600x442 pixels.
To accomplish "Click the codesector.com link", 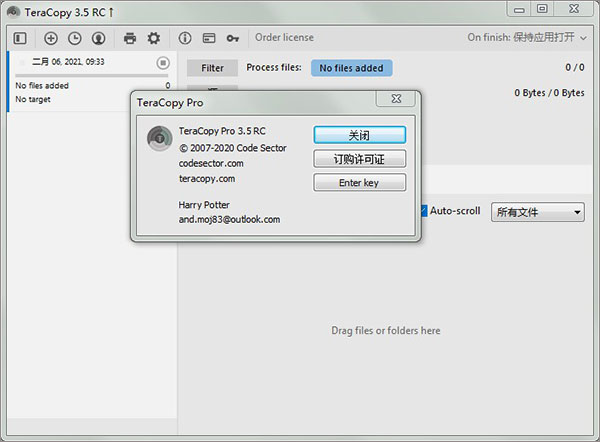I will coord(211,163).
